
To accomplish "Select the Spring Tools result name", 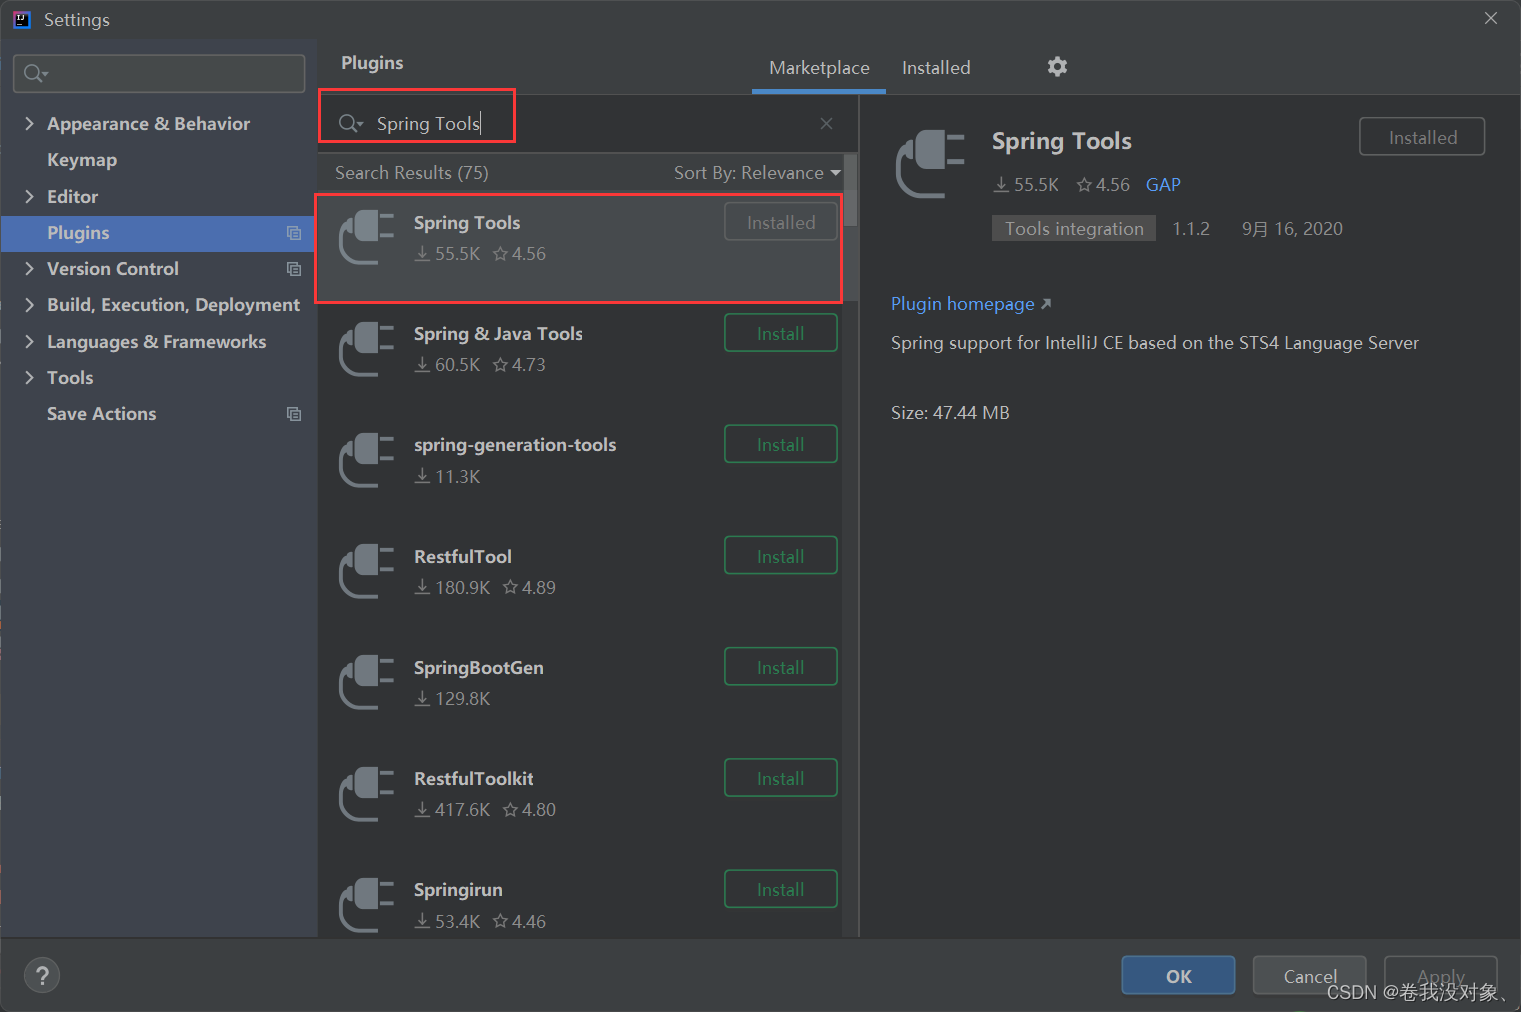I will pos(467,222).
